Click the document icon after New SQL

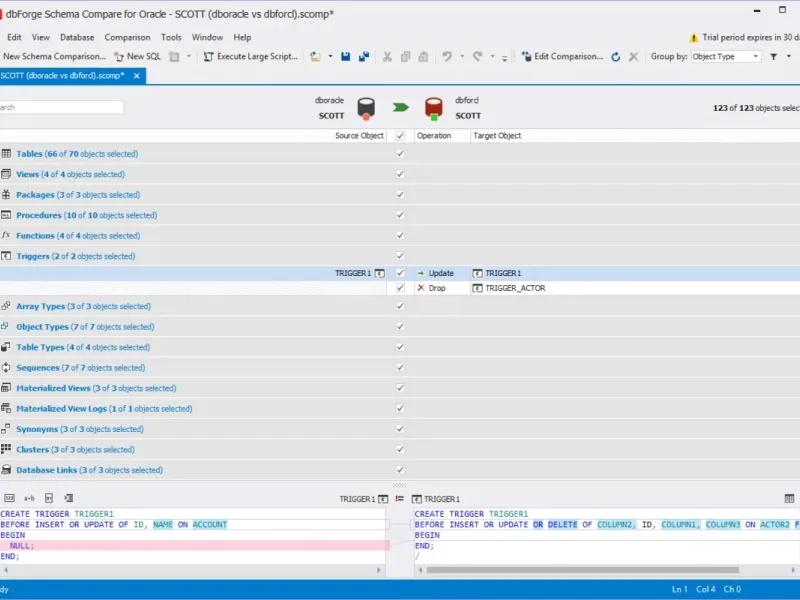[x=174, y=57]
